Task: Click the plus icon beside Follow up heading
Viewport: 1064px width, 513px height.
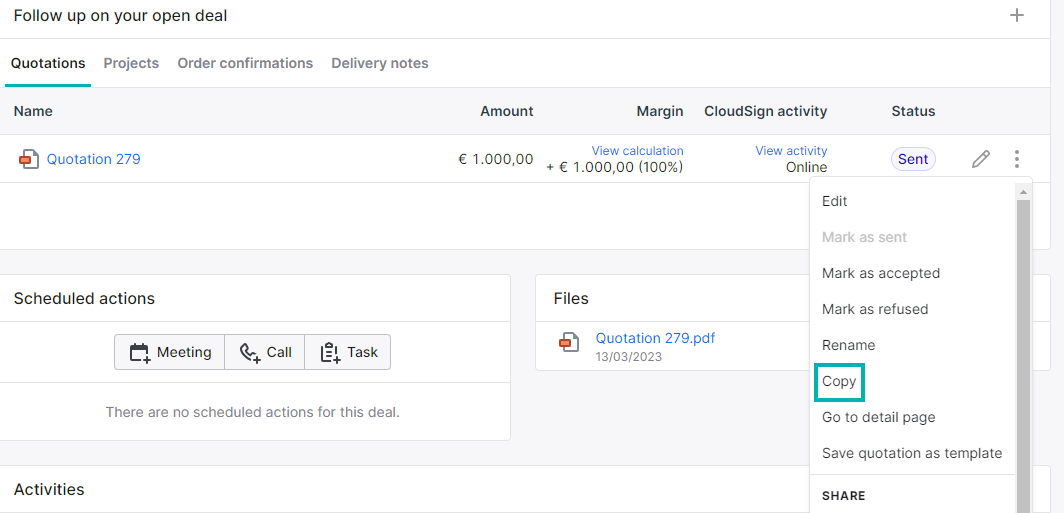Action: point(1016,15)
